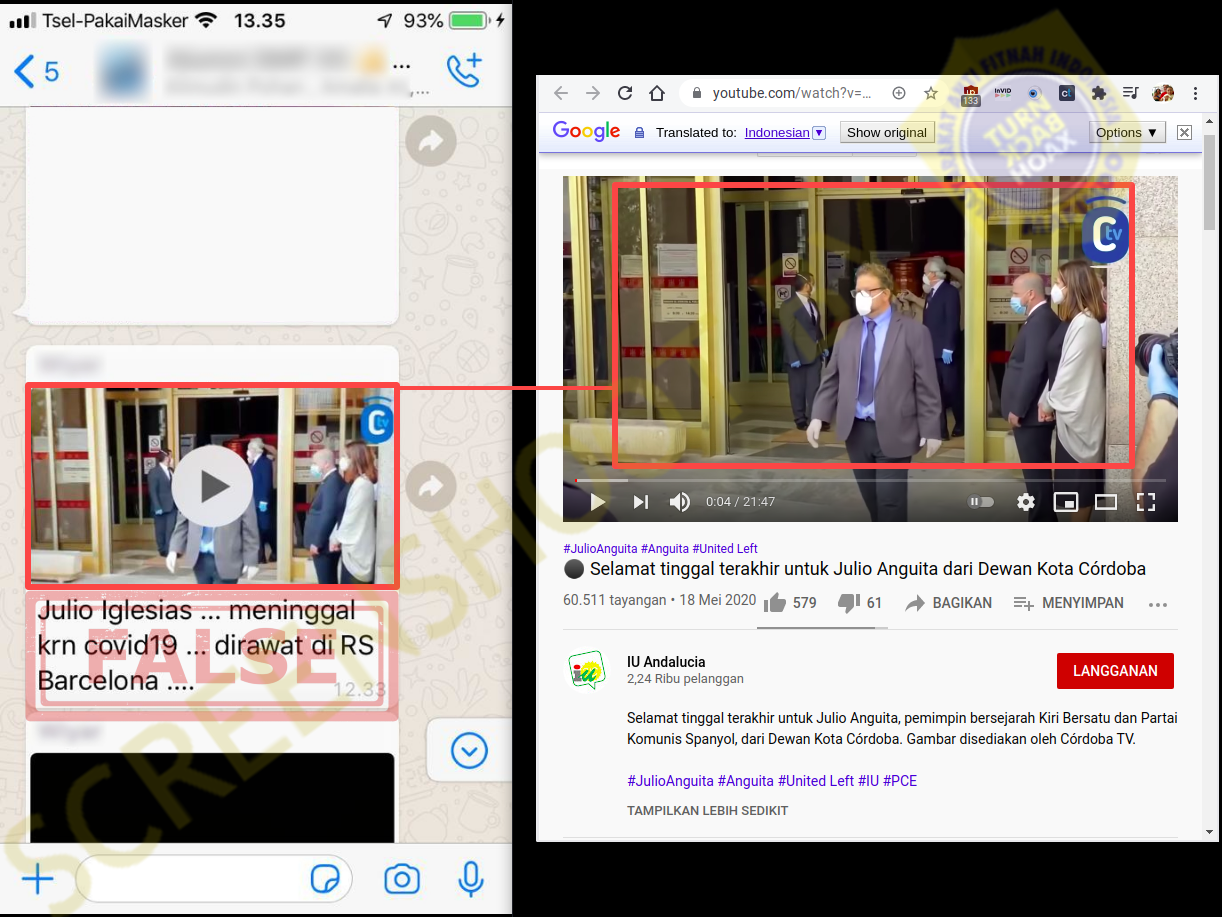Enable YouTube miniplayer

1066,502
